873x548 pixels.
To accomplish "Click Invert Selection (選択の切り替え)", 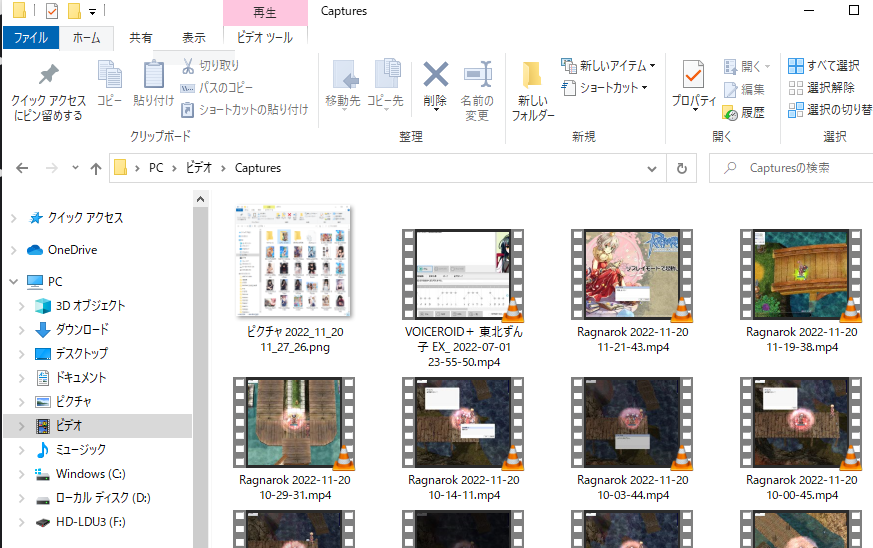I will [830, 110].
